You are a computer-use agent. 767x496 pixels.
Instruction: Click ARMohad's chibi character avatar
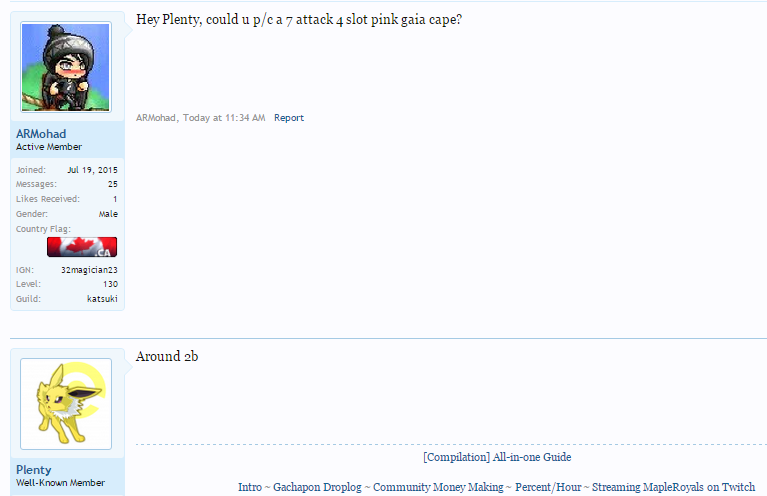point(66,67)
